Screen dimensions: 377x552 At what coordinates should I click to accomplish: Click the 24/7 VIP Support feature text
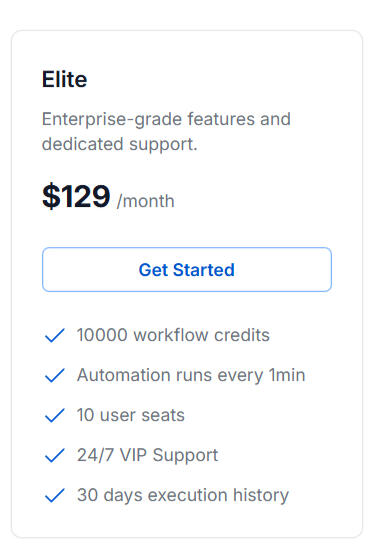click(148, 455)
